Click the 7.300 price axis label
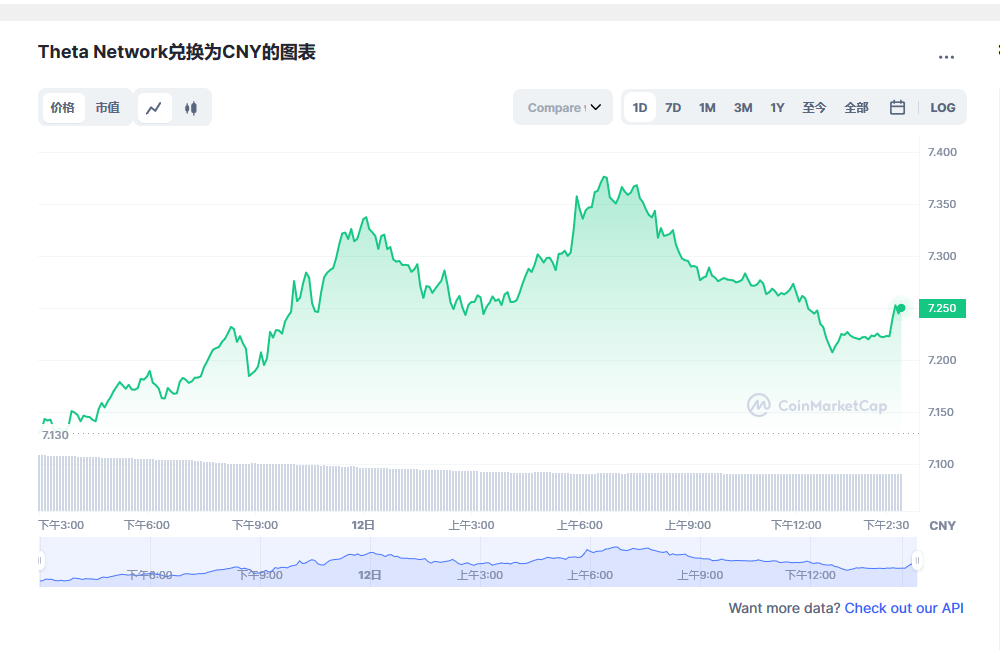 coord(942,256)
